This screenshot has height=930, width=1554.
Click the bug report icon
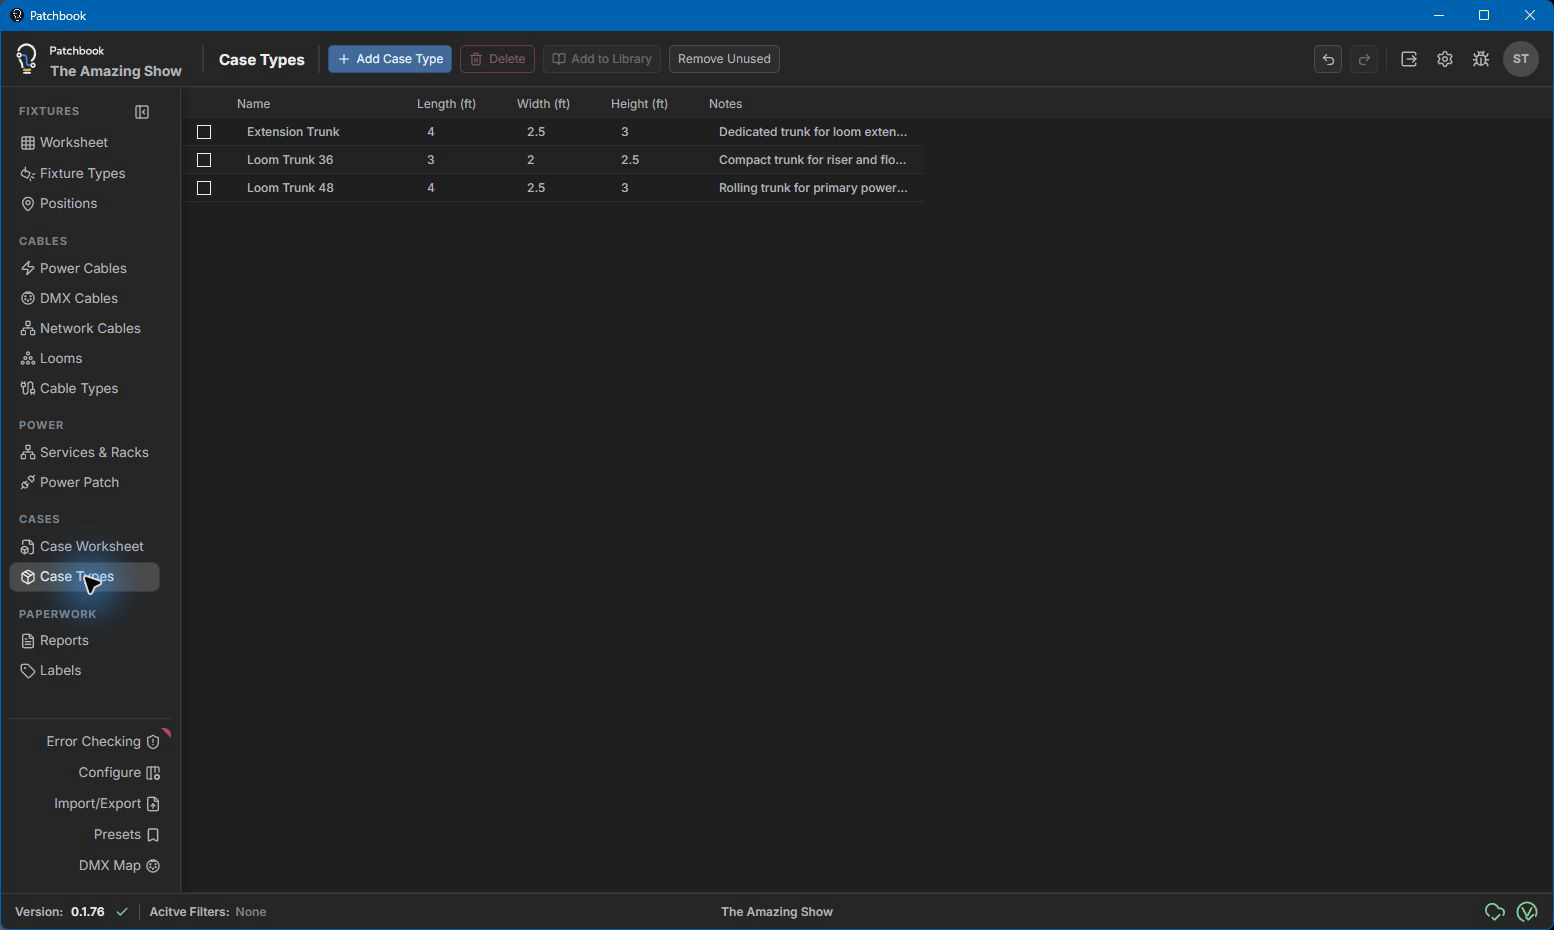1481,59
